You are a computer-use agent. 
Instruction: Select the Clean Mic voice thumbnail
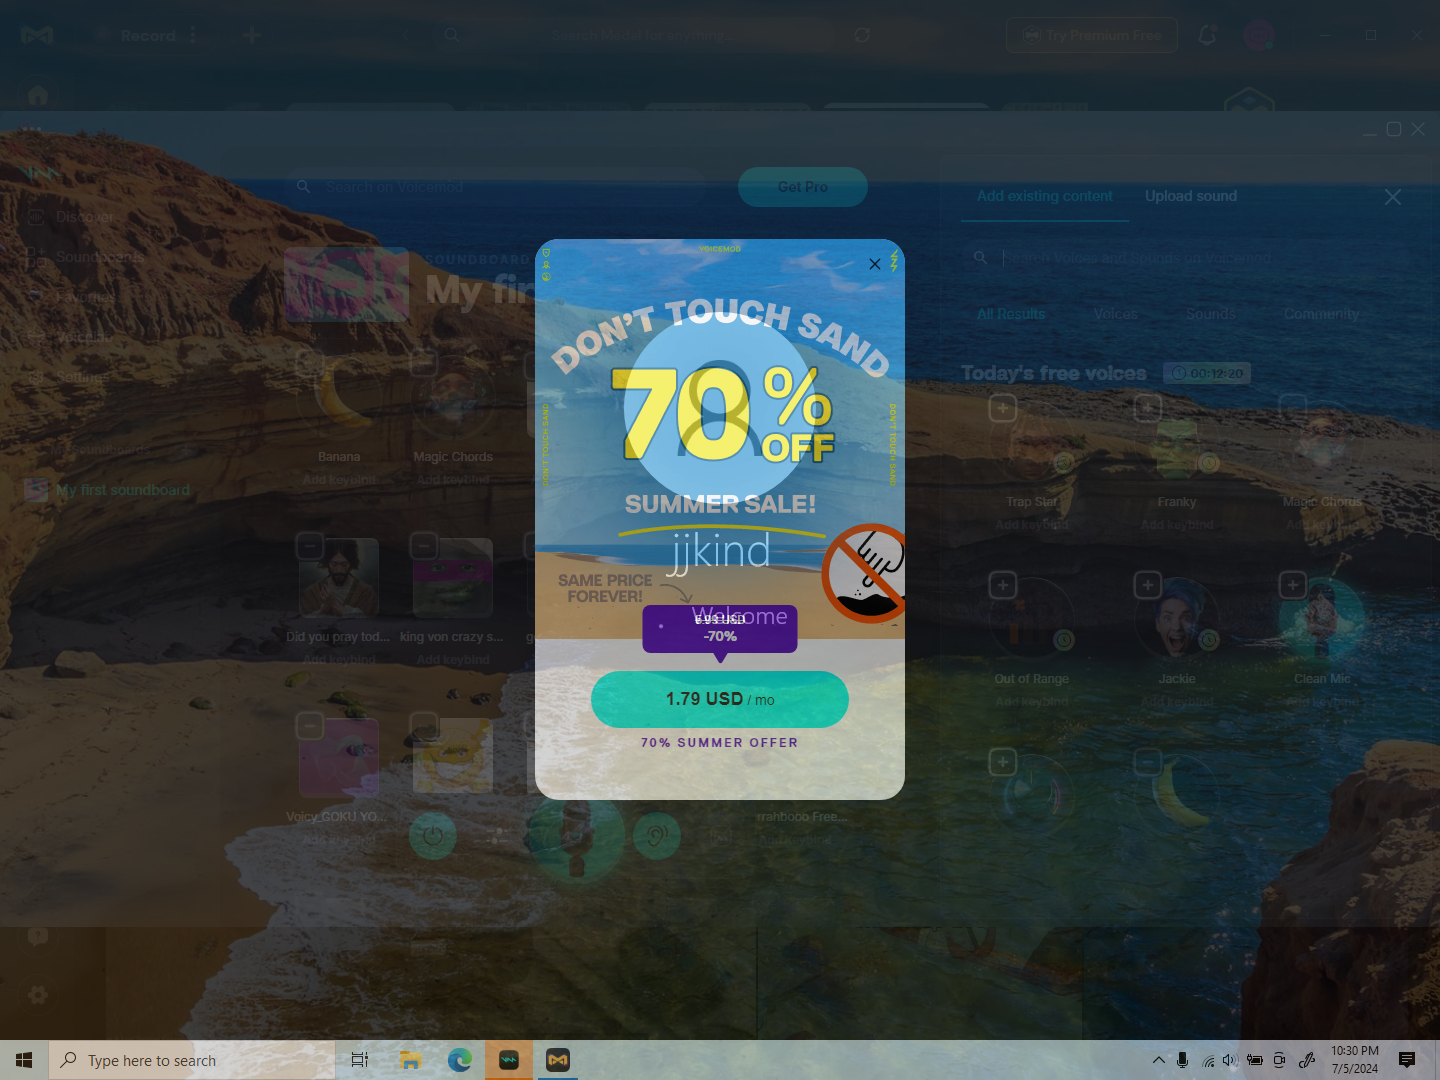point(1322,620)
